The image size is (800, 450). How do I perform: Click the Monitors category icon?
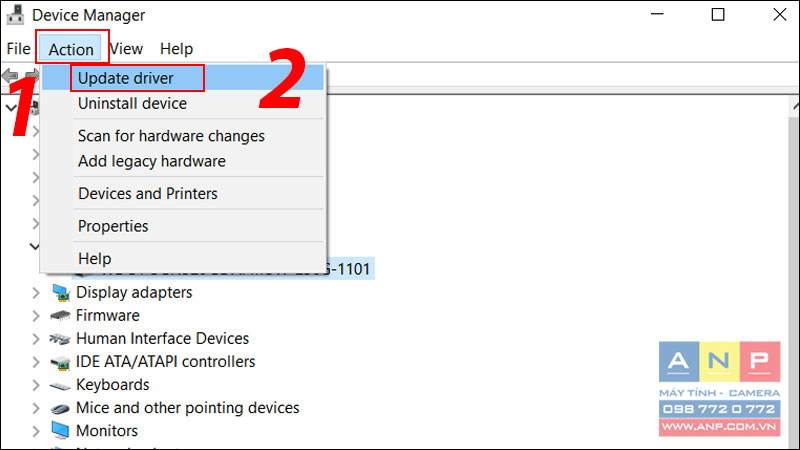click(60, 431)
